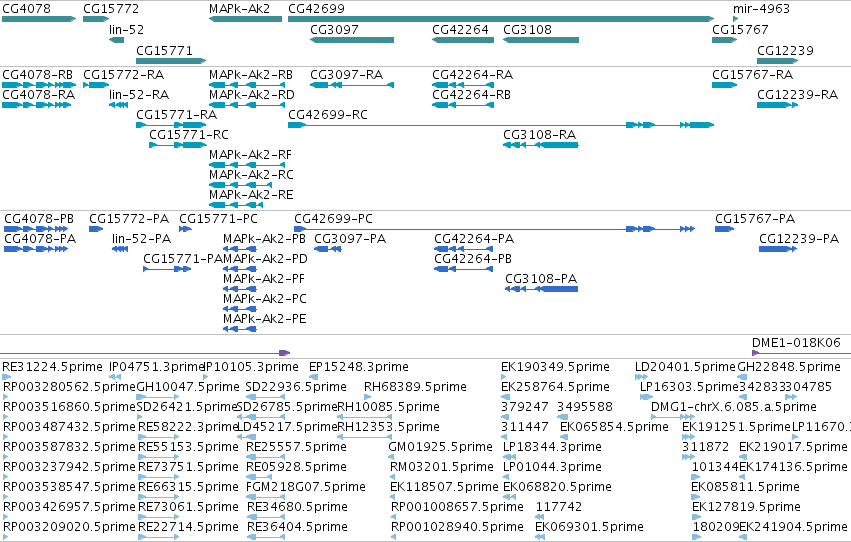Click protein CG3097-PA
The image size is (851, 542).
point(350,239)
